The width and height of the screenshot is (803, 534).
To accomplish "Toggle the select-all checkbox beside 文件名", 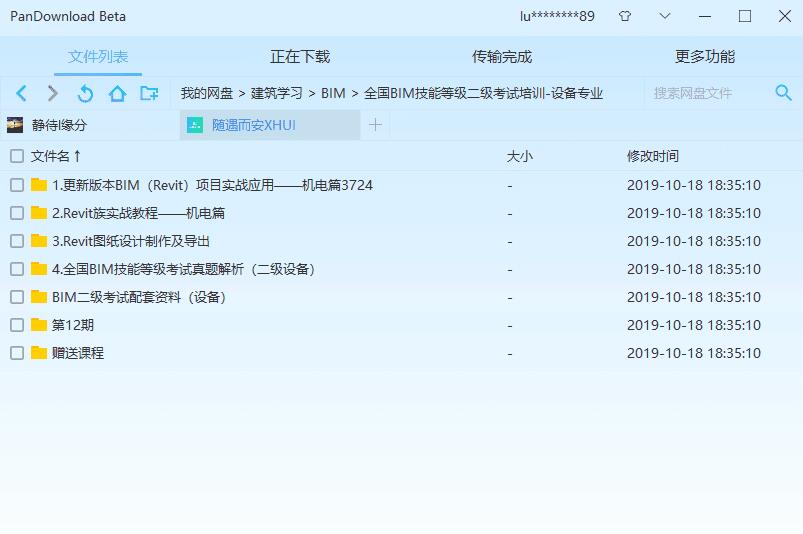I will 17,156.
